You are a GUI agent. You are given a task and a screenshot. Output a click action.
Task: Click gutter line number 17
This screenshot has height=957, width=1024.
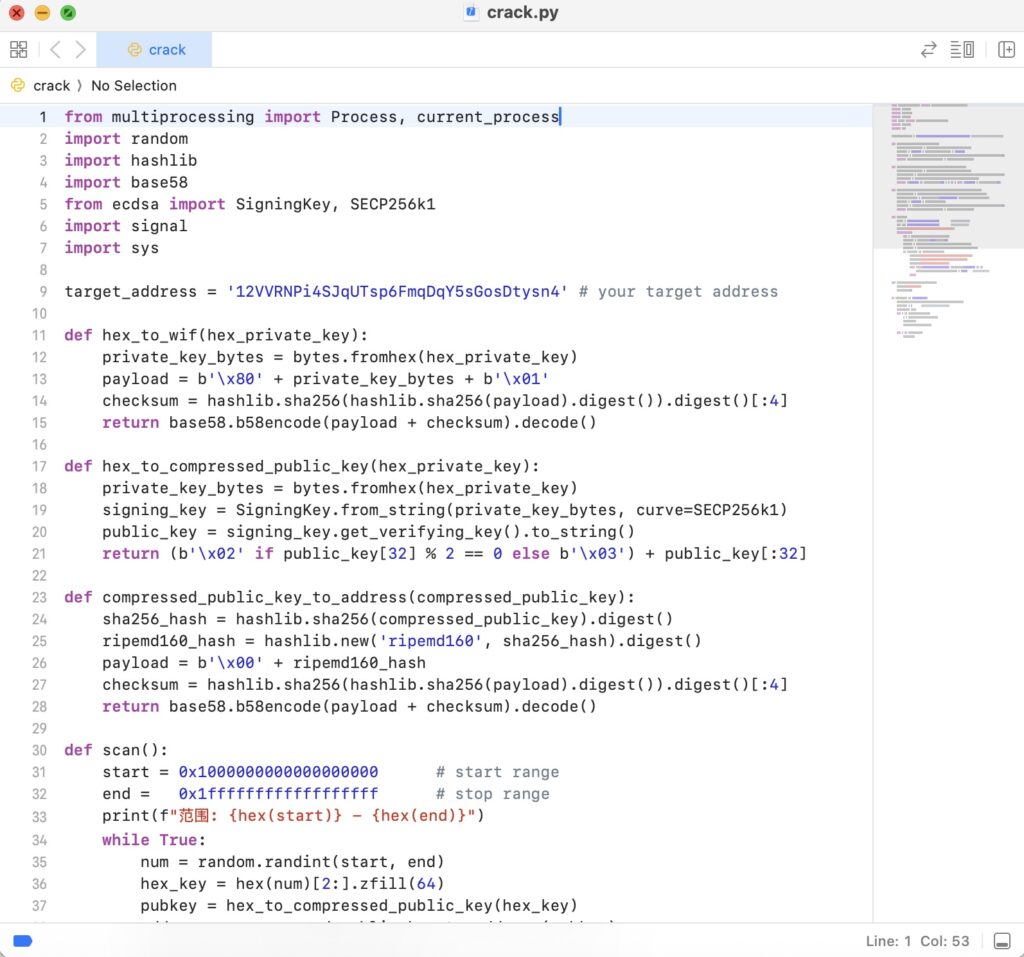click(x=39, y=466)
